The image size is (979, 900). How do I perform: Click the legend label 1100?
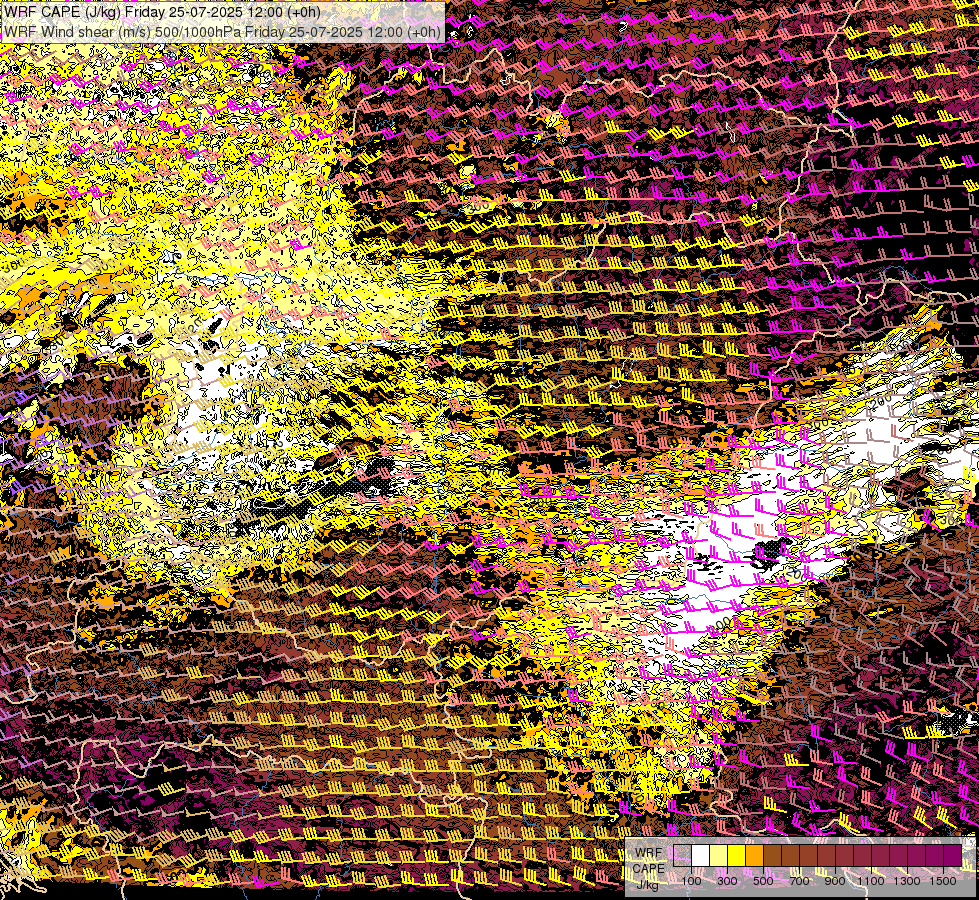tap(870, 881)
